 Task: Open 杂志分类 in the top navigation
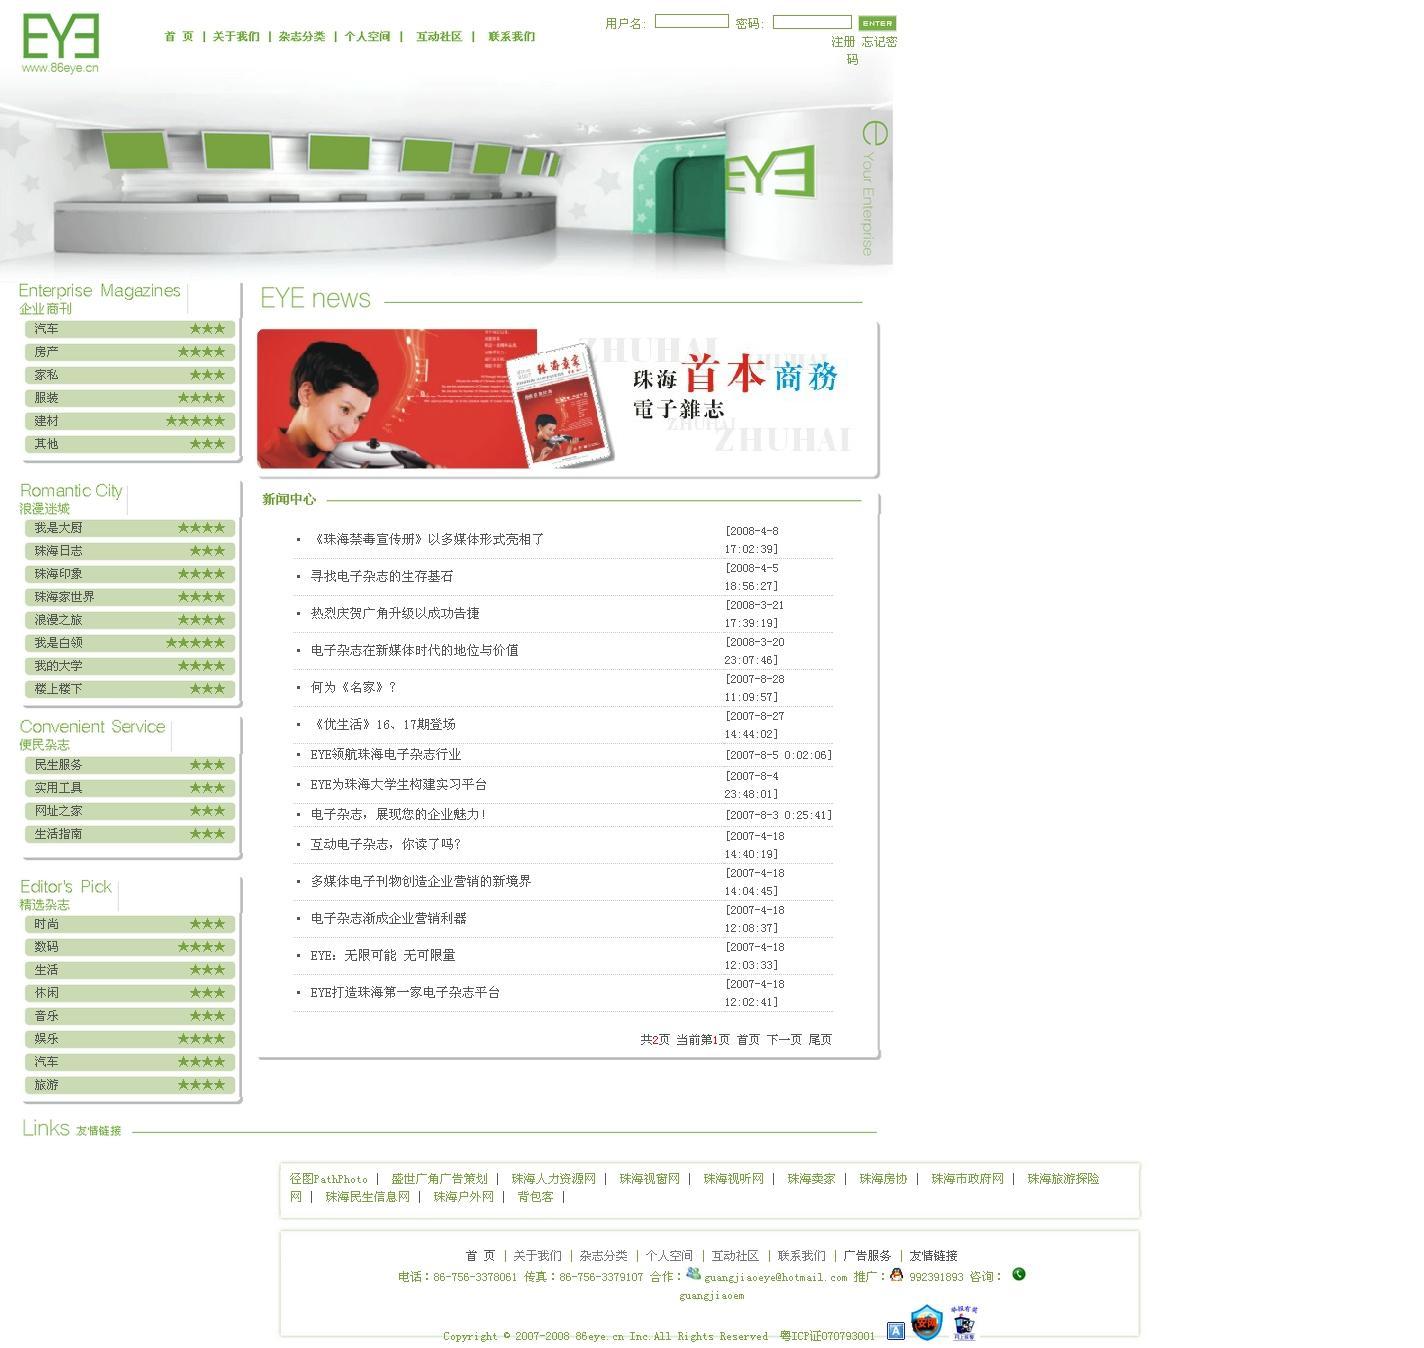click(x=302, y=37)
